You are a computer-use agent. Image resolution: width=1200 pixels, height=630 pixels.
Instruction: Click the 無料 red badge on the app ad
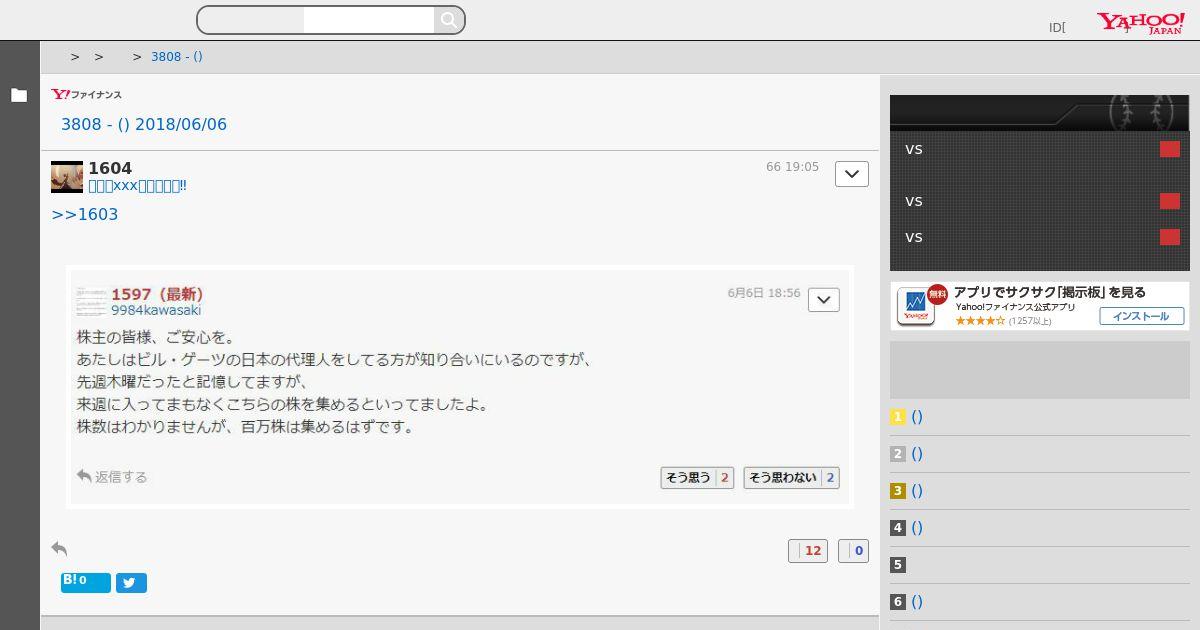937,294
